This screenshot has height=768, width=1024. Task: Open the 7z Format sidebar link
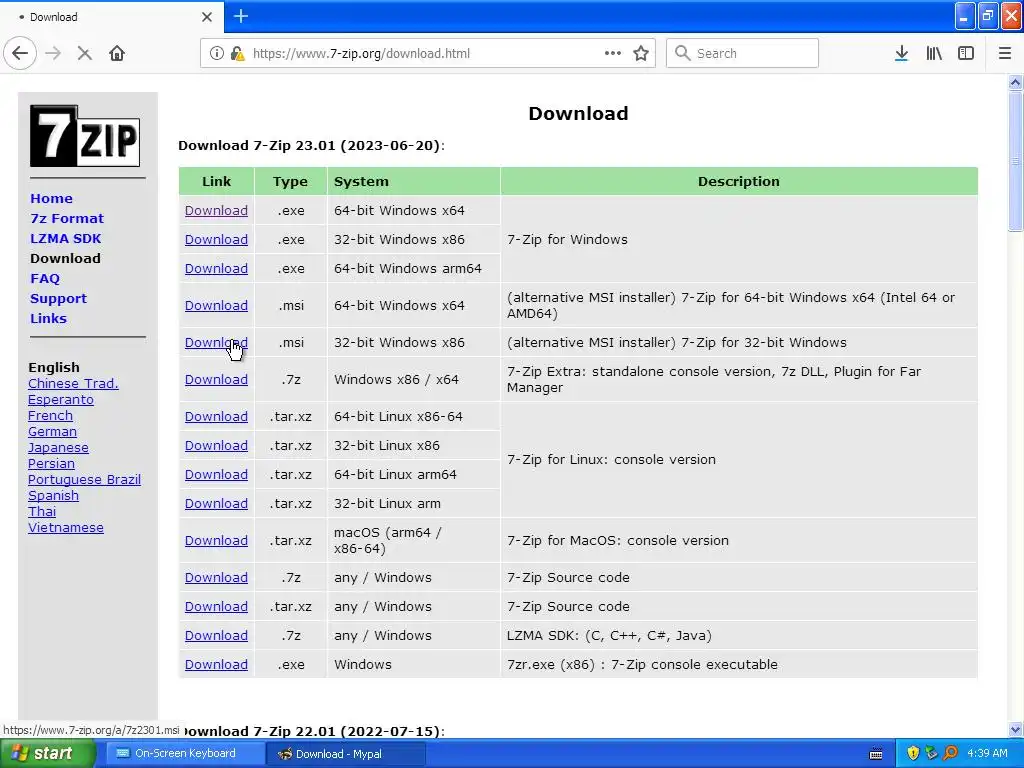click(x=67, y=219)
